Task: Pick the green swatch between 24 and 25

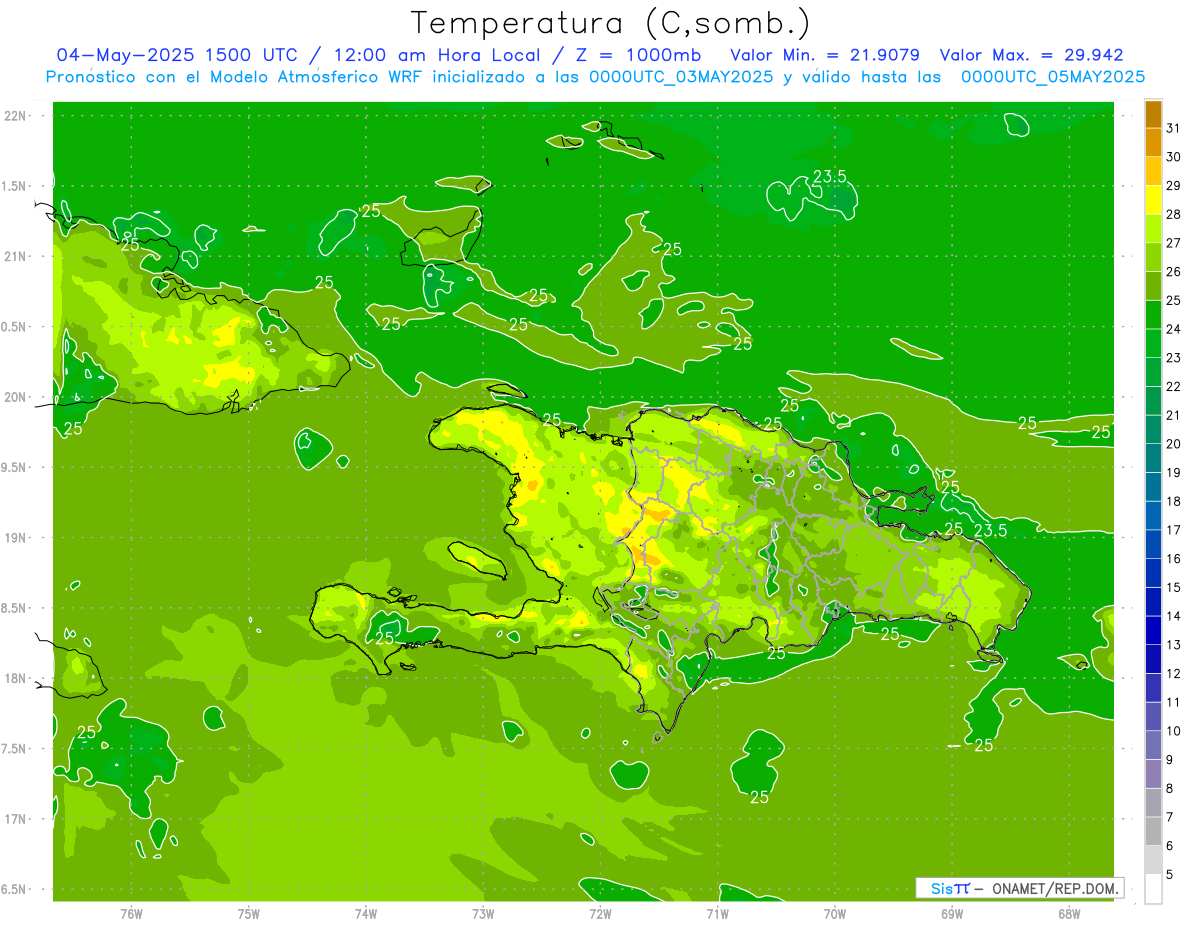Action: coord(1153,315)
